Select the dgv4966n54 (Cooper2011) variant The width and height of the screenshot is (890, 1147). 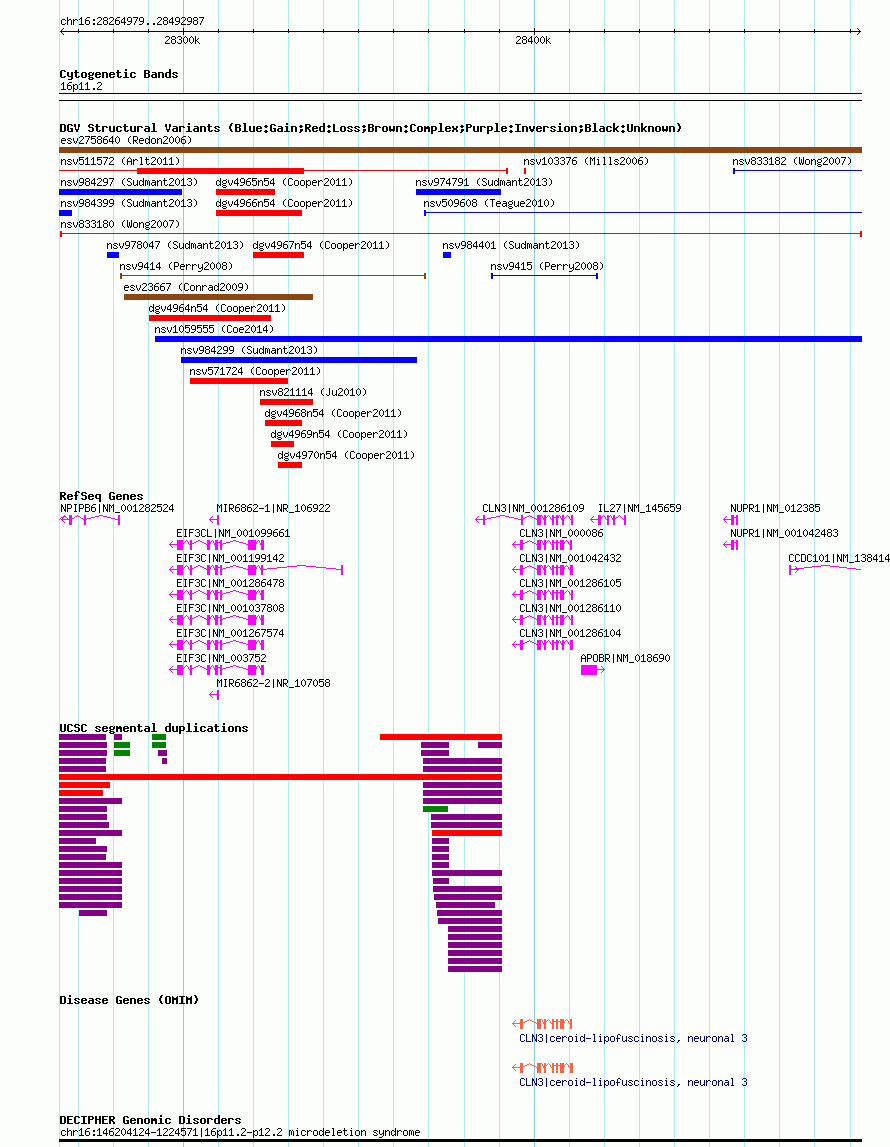[x=284, y=203]
